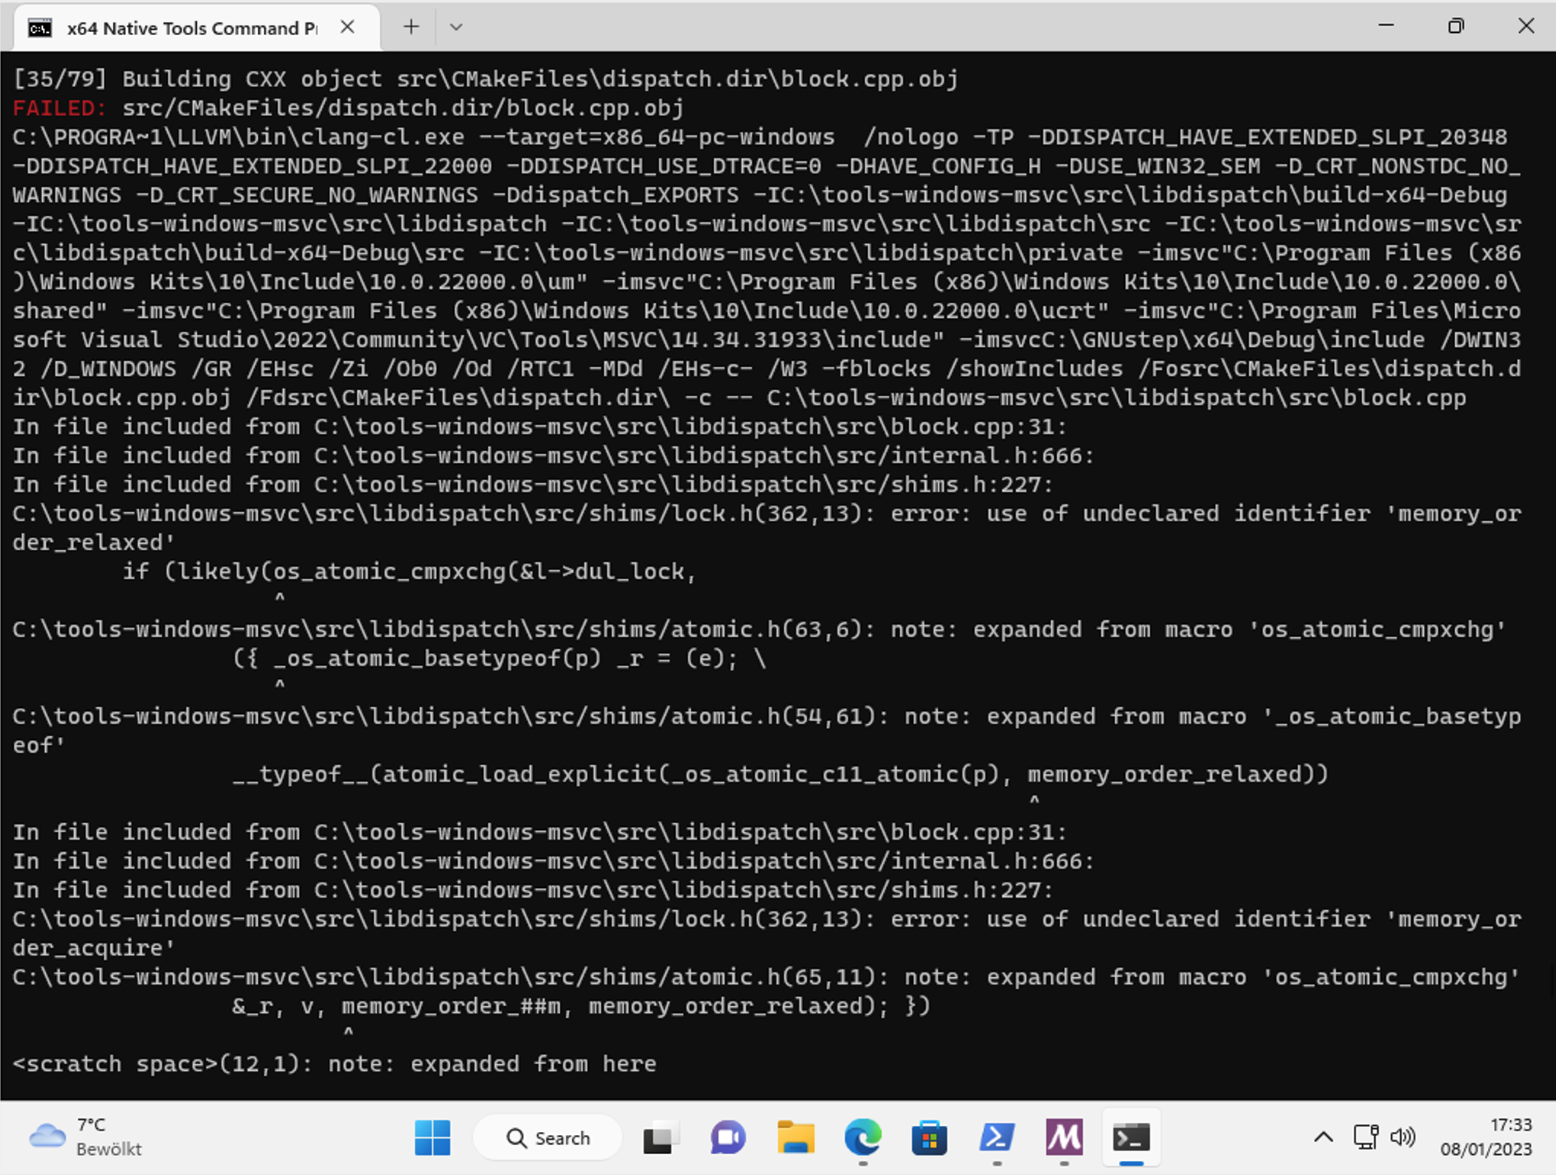Open Microsoft Store from taskbar
This screenshot has width=1556, height=1175.
(x=930, y=1138)
